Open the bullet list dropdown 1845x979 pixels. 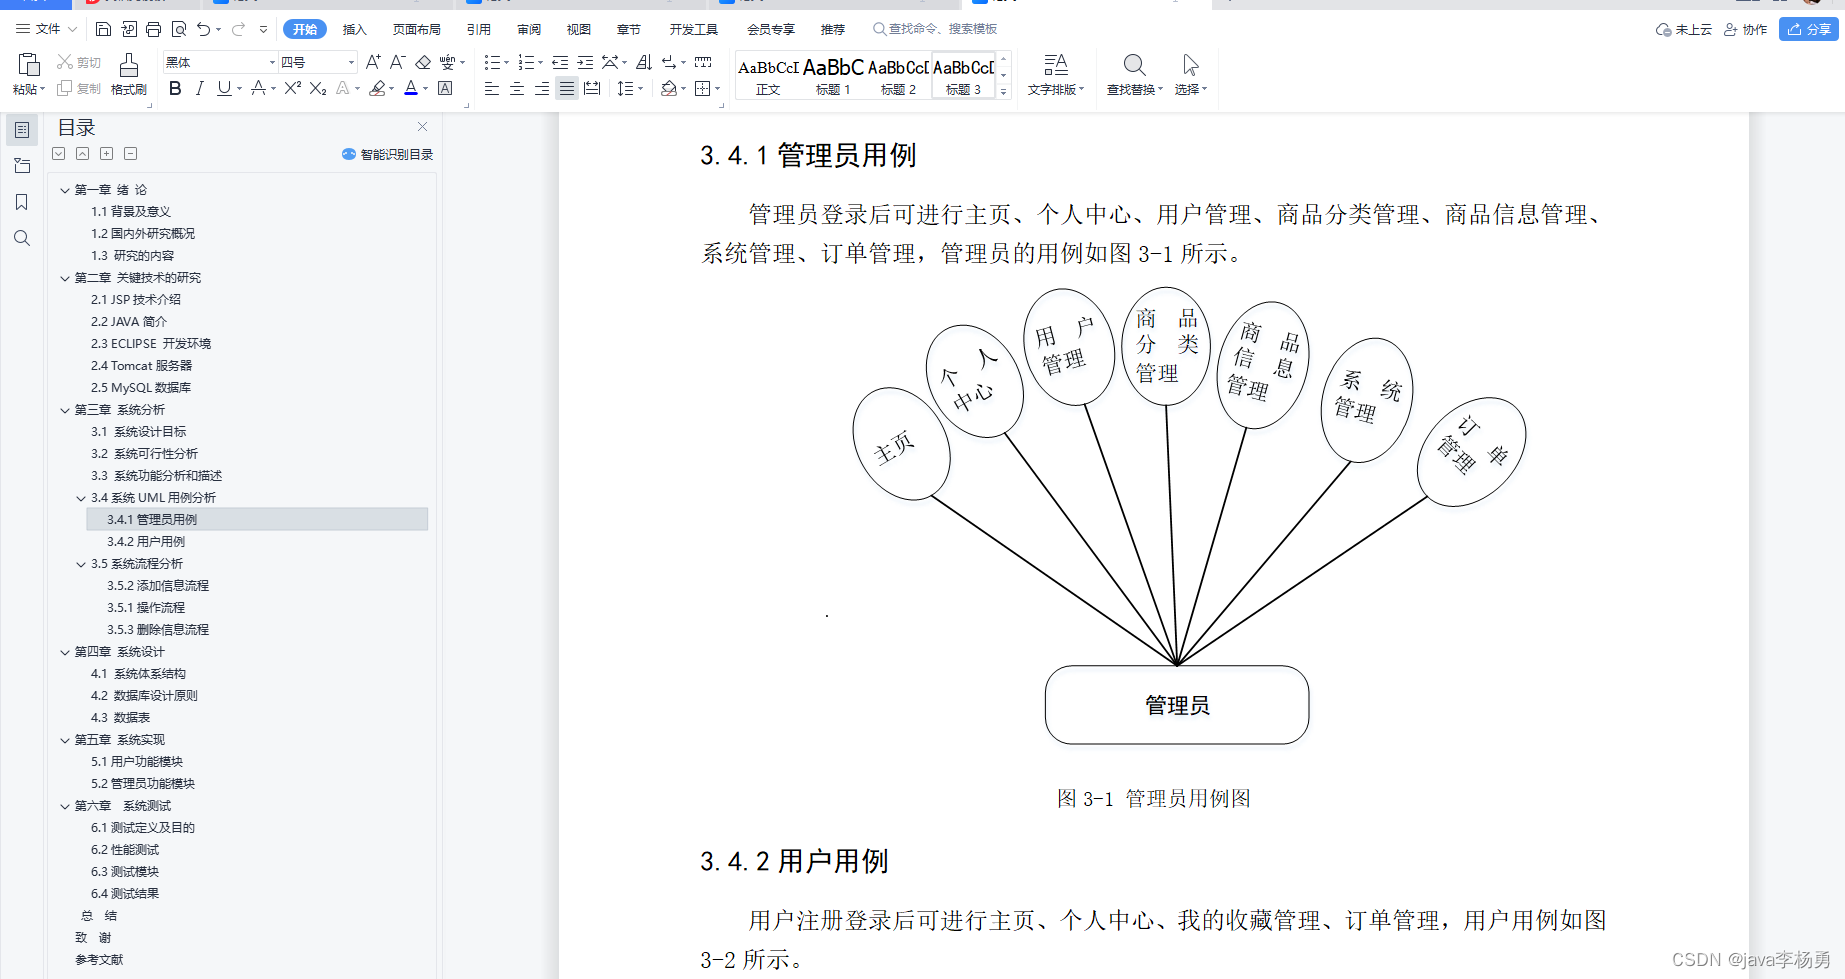pos(506,62)
